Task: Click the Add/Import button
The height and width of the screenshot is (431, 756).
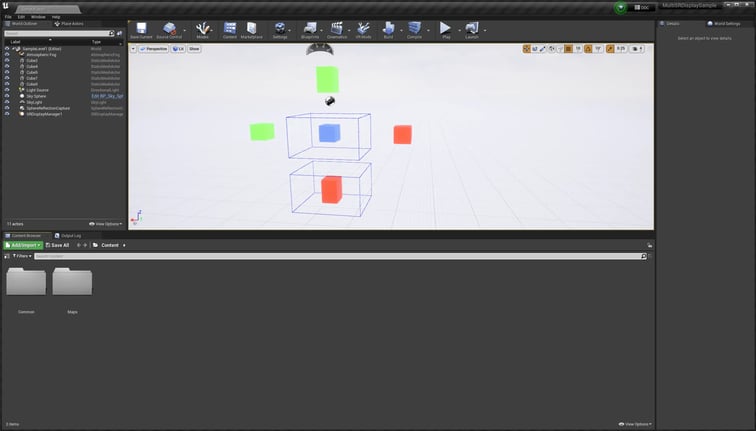Action: click(x=23, y=245)
